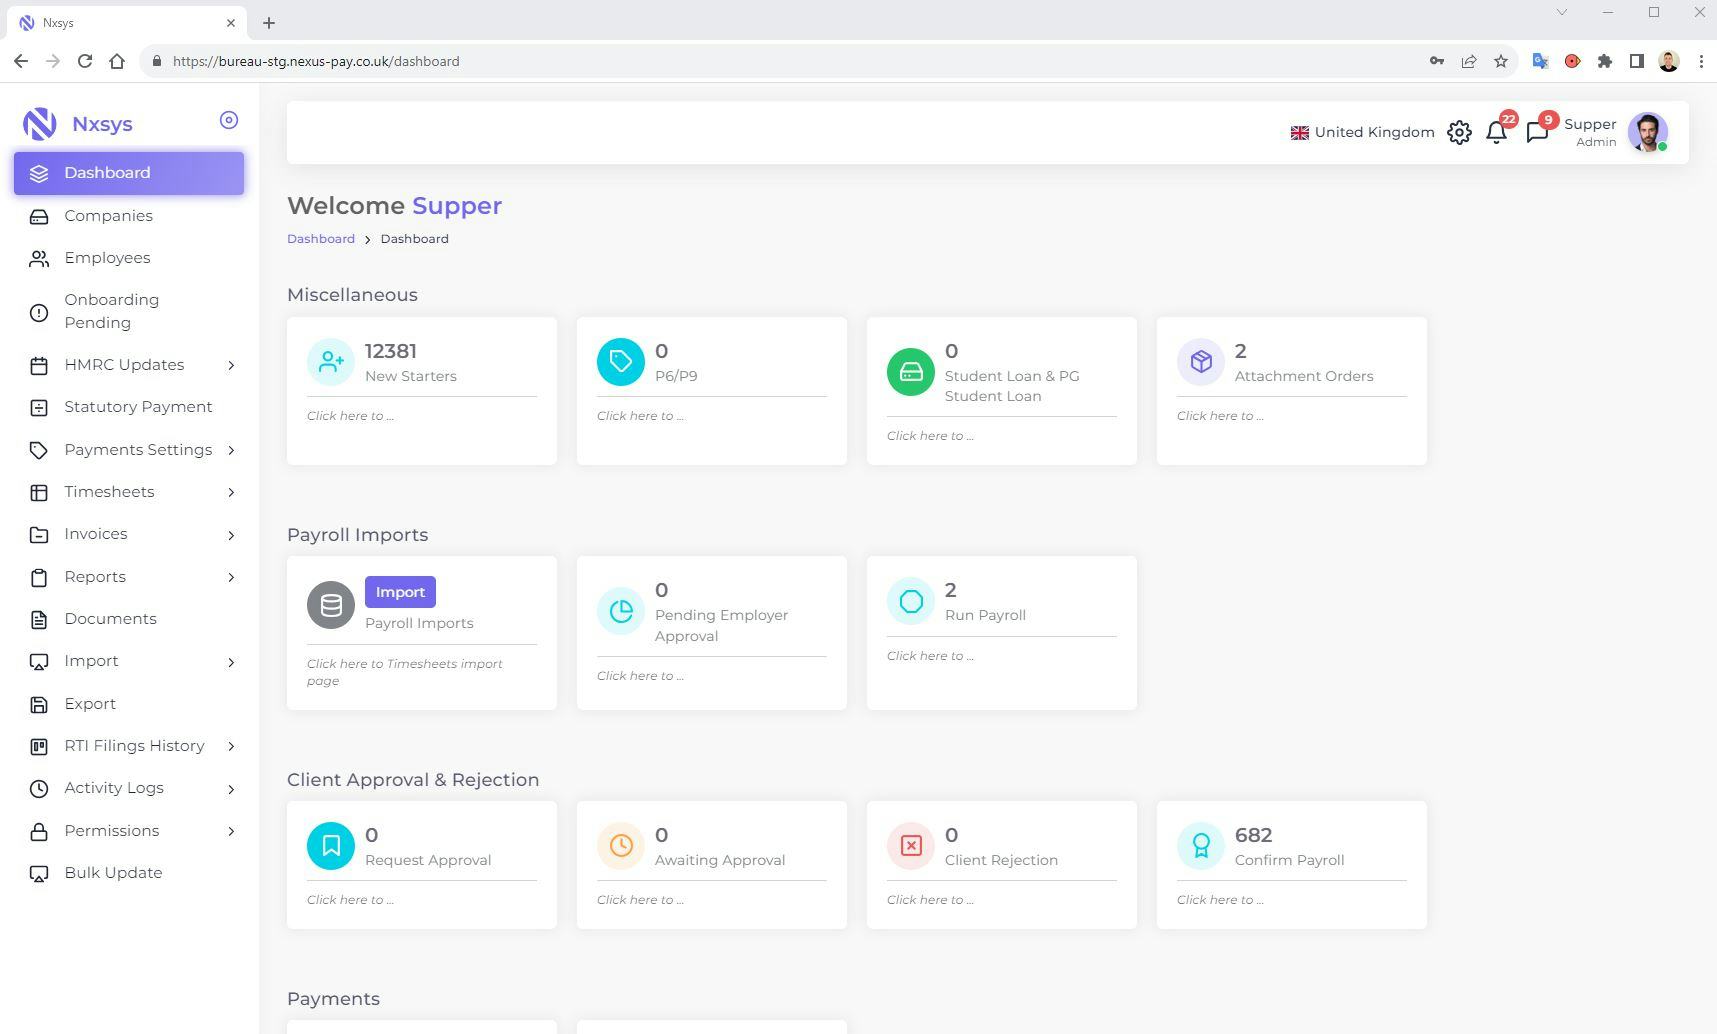Open the Nxsys logo home icon

point(40,123)
